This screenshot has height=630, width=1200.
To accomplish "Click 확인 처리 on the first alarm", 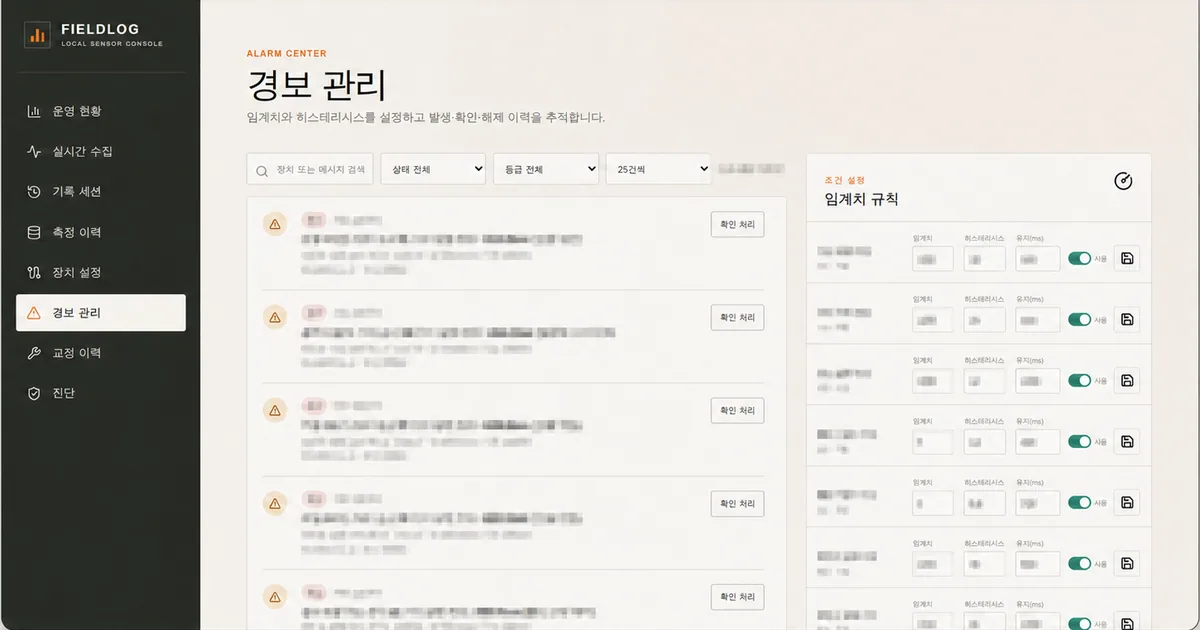I will click(x=737, y=225).
